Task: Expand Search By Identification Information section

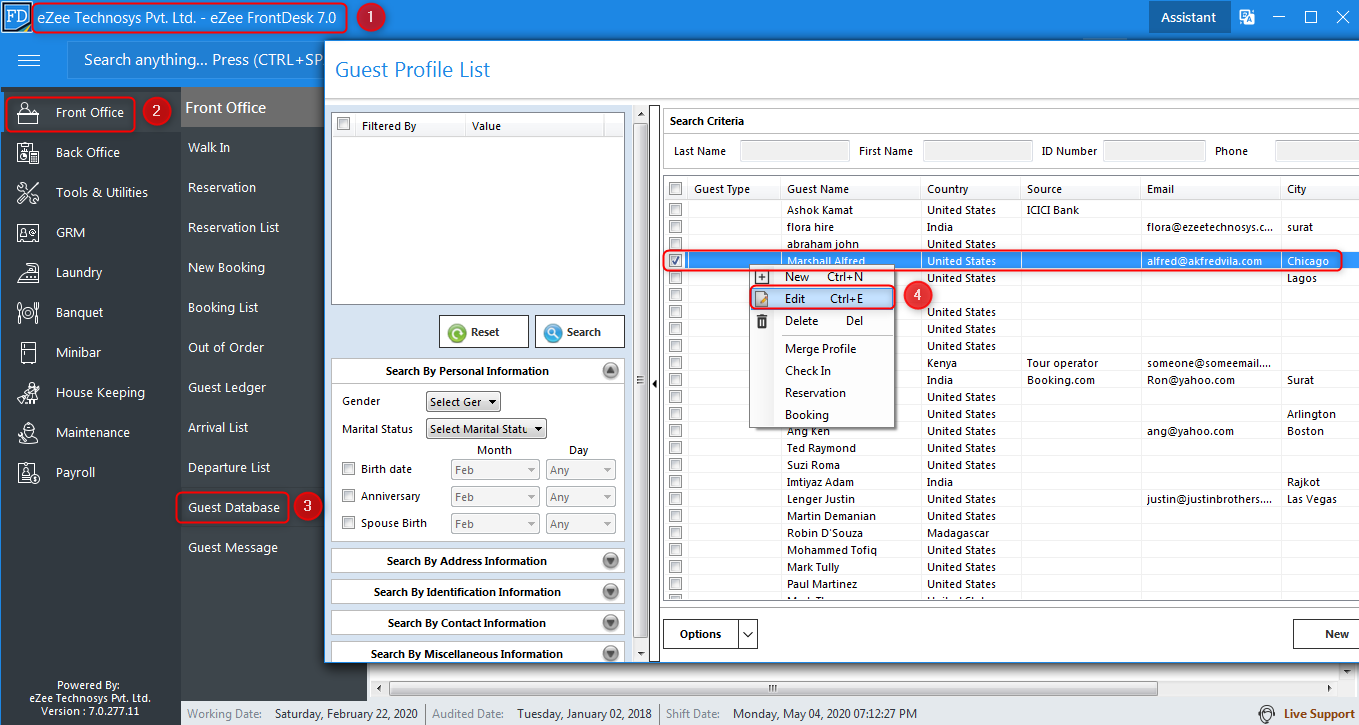Action: 611,592
